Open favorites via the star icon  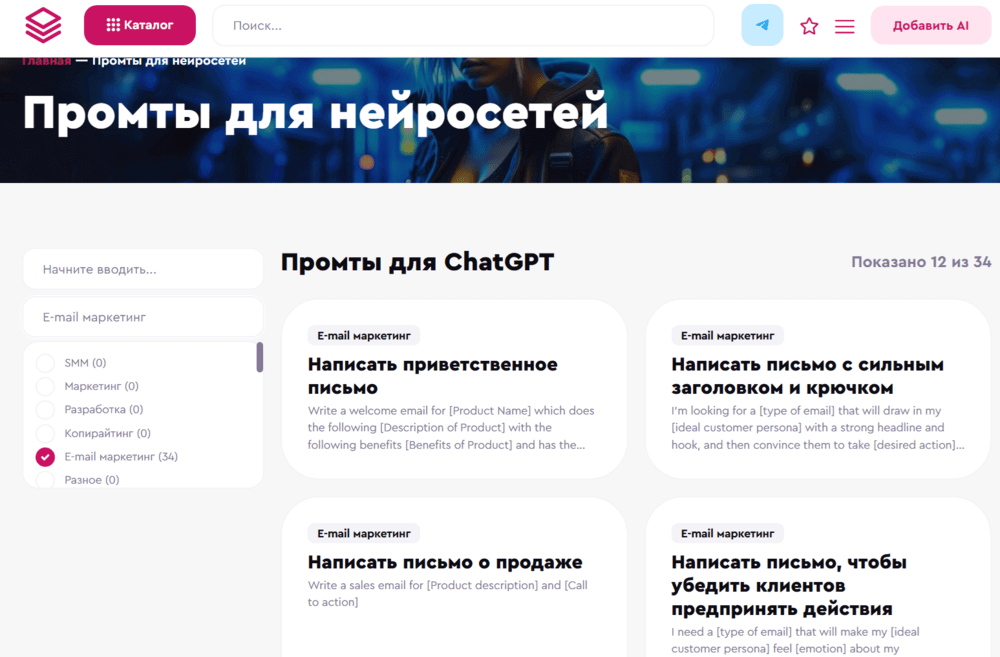coord(809,26)
